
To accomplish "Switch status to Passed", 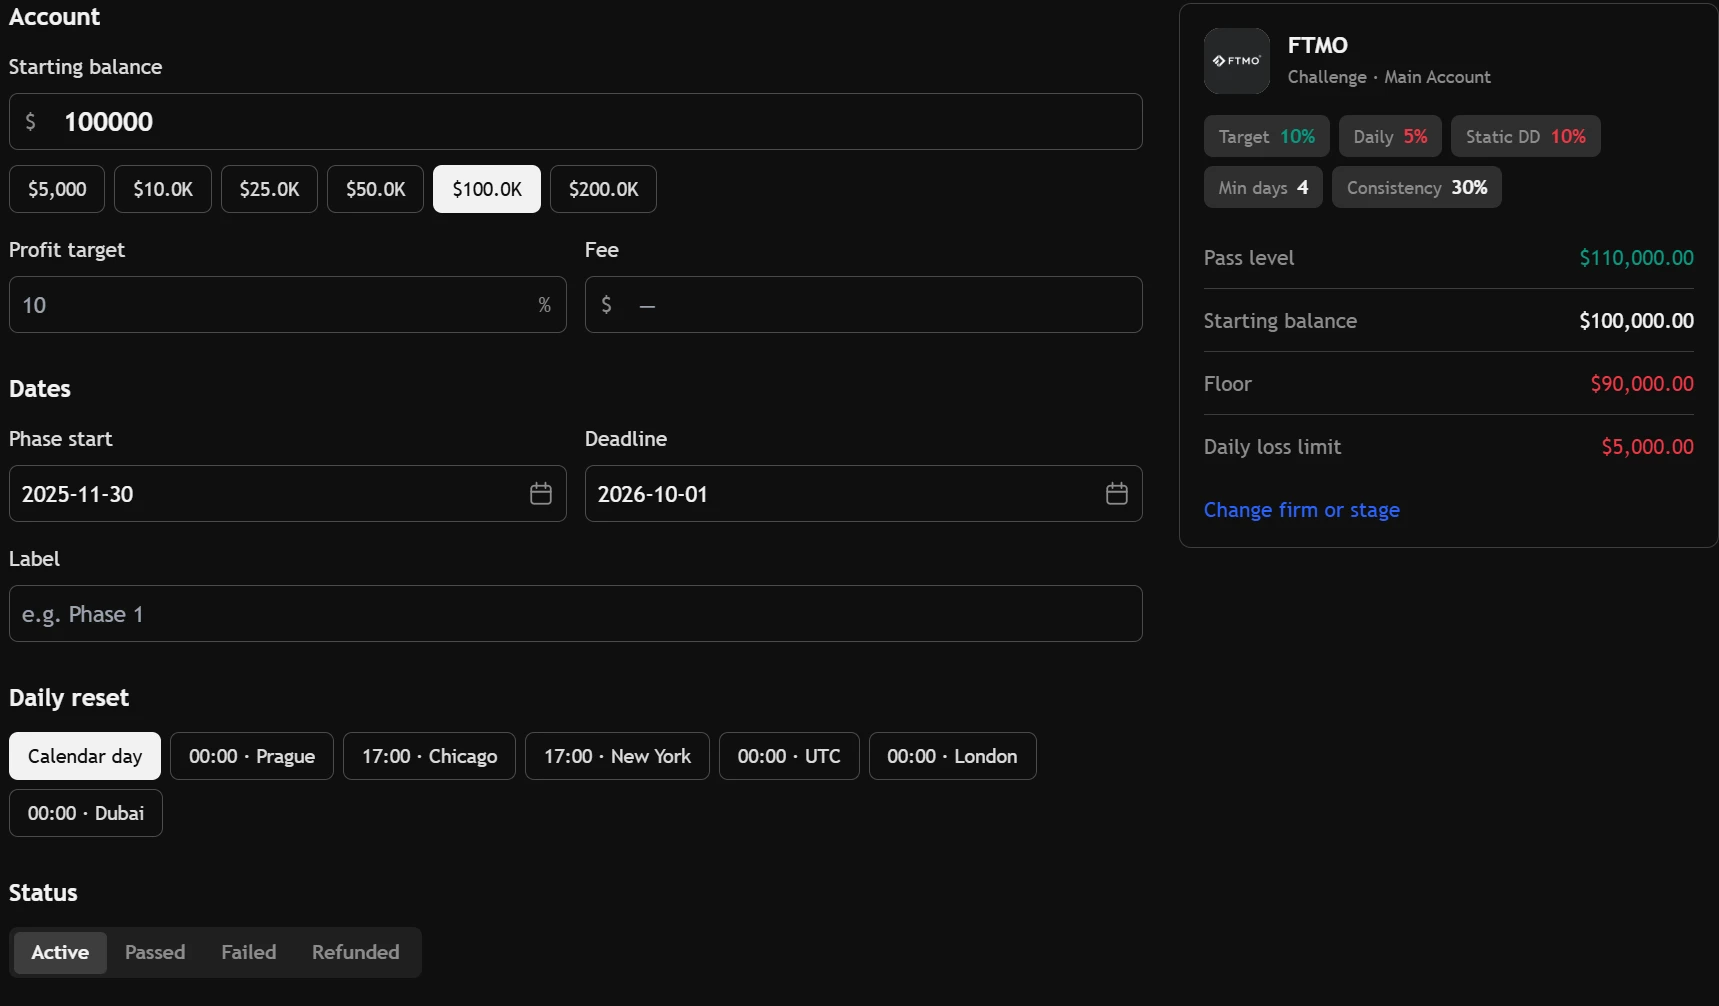I will (x=155, y=952).
